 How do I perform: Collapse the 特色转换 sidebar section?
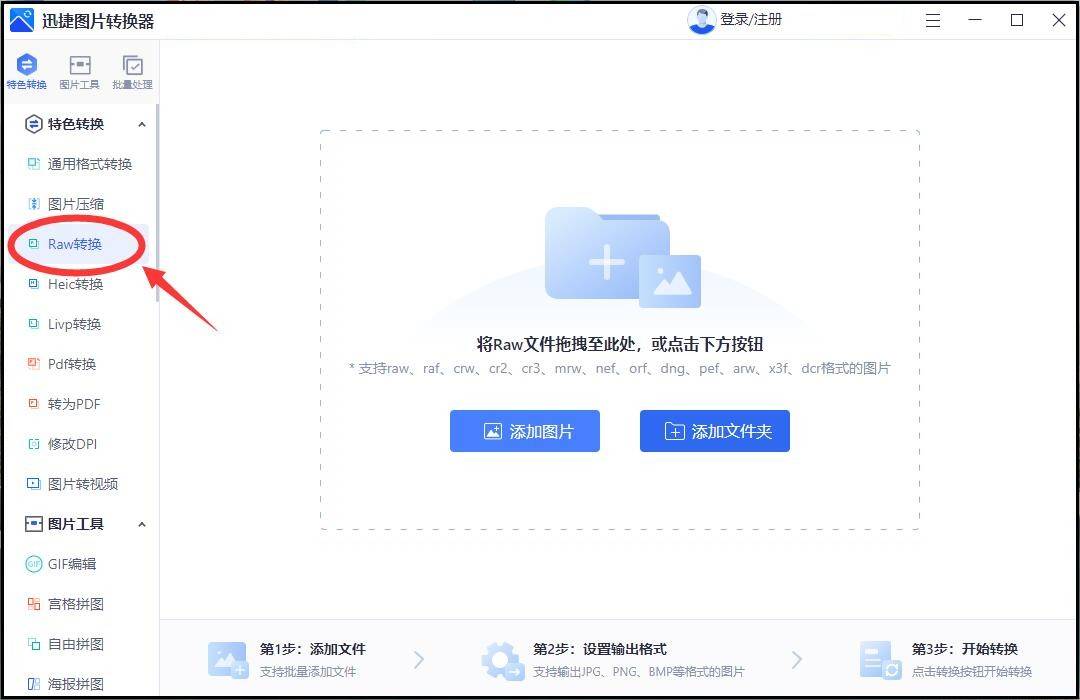[143, 124]
